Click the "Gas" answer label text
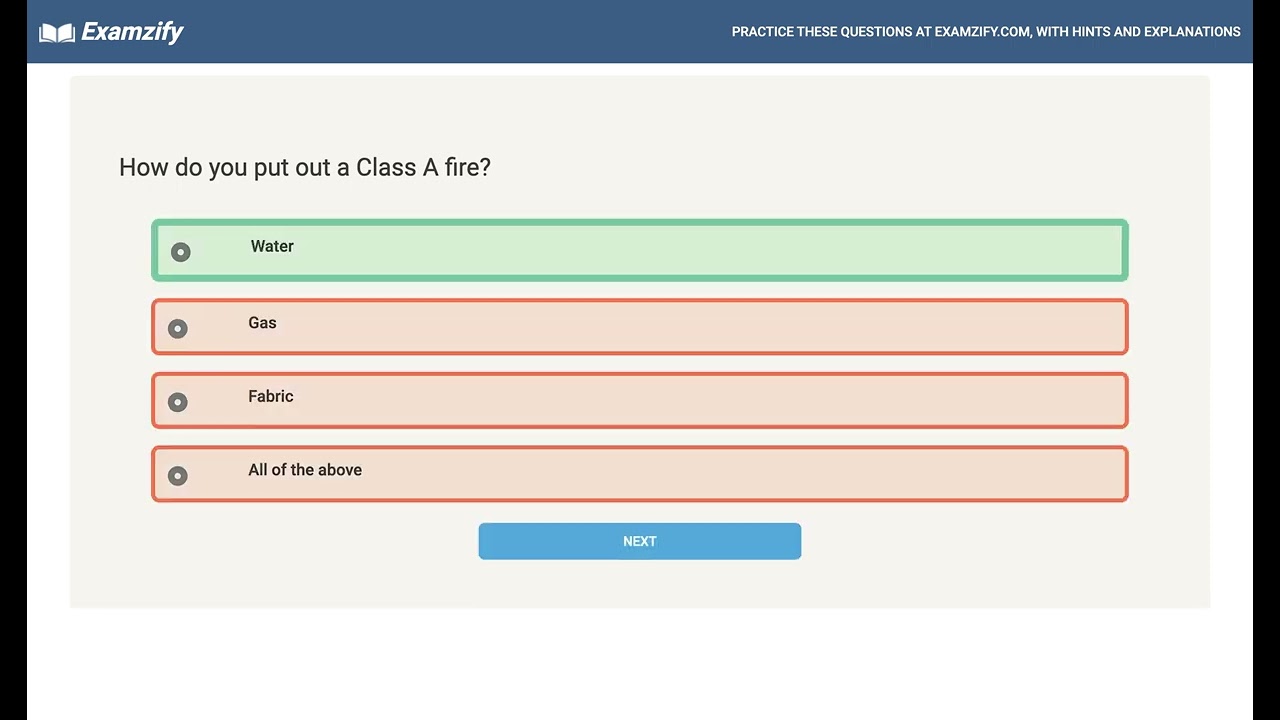 point(262,323)
